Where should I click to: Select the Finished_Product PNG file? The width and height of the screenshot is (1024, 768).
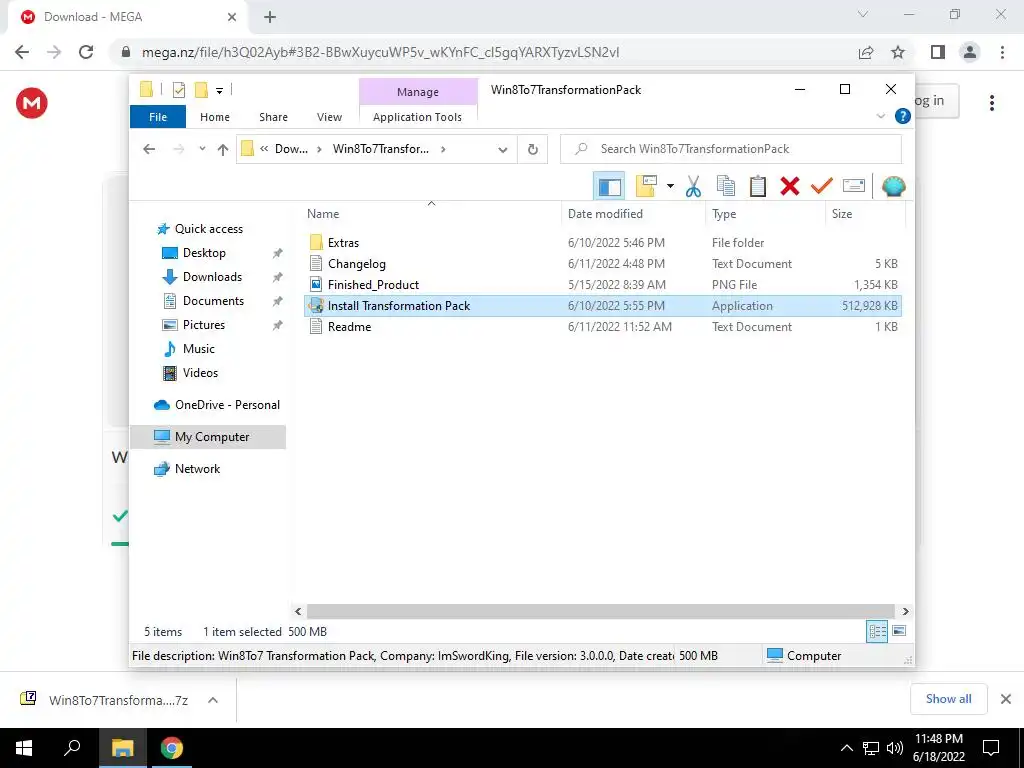click(602, 285)
